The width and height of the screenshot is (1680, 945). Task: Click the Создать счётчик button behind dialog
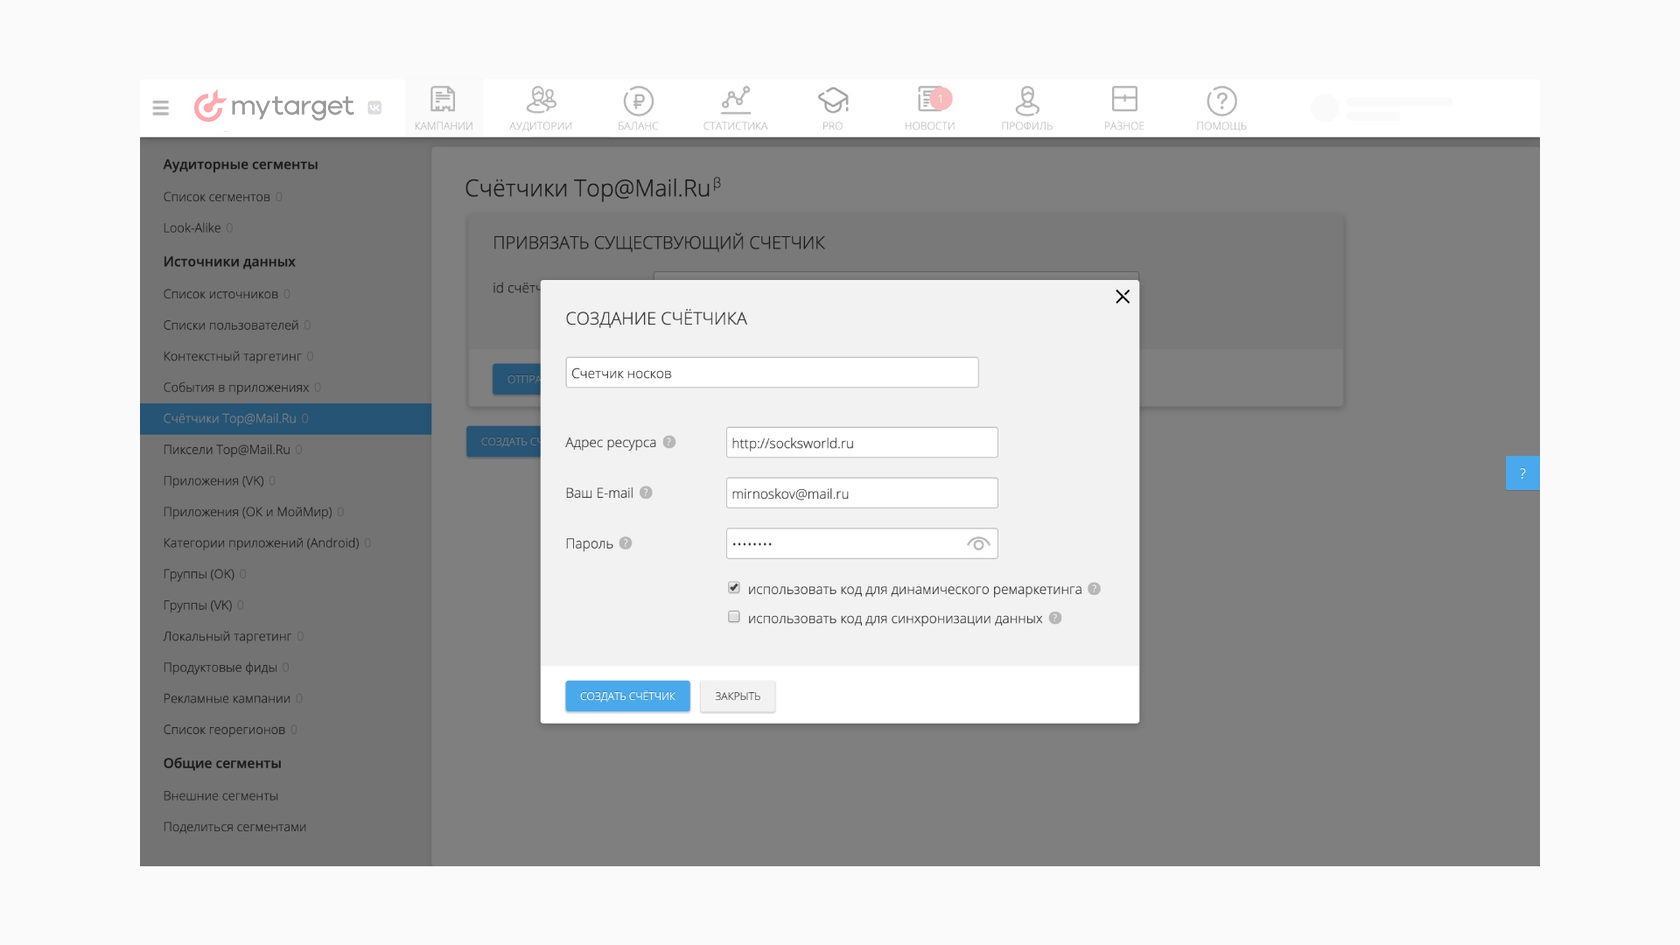click(x=503, y=441)
